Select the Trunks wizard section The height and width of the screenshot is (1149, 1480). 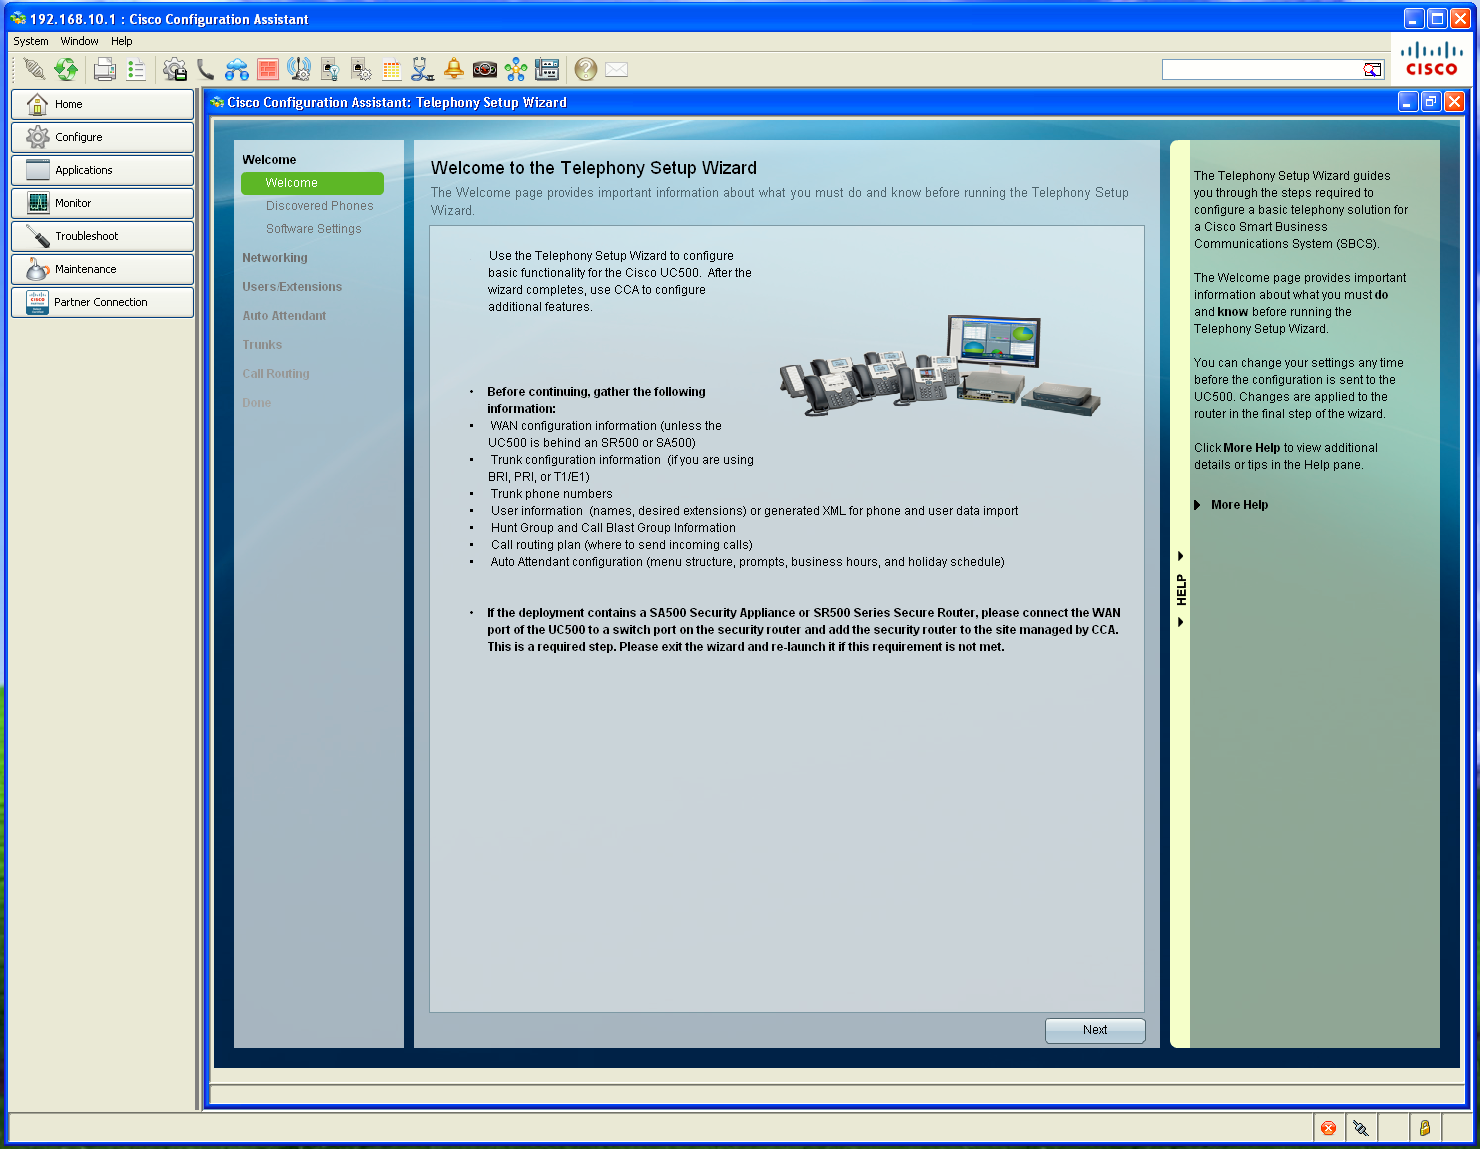(x=262, y=345)
